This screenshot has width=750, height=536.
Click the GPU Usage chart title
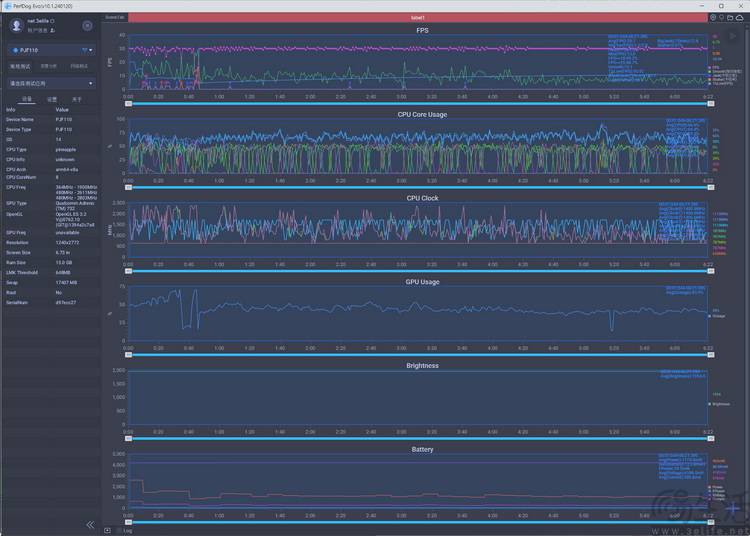422,282
